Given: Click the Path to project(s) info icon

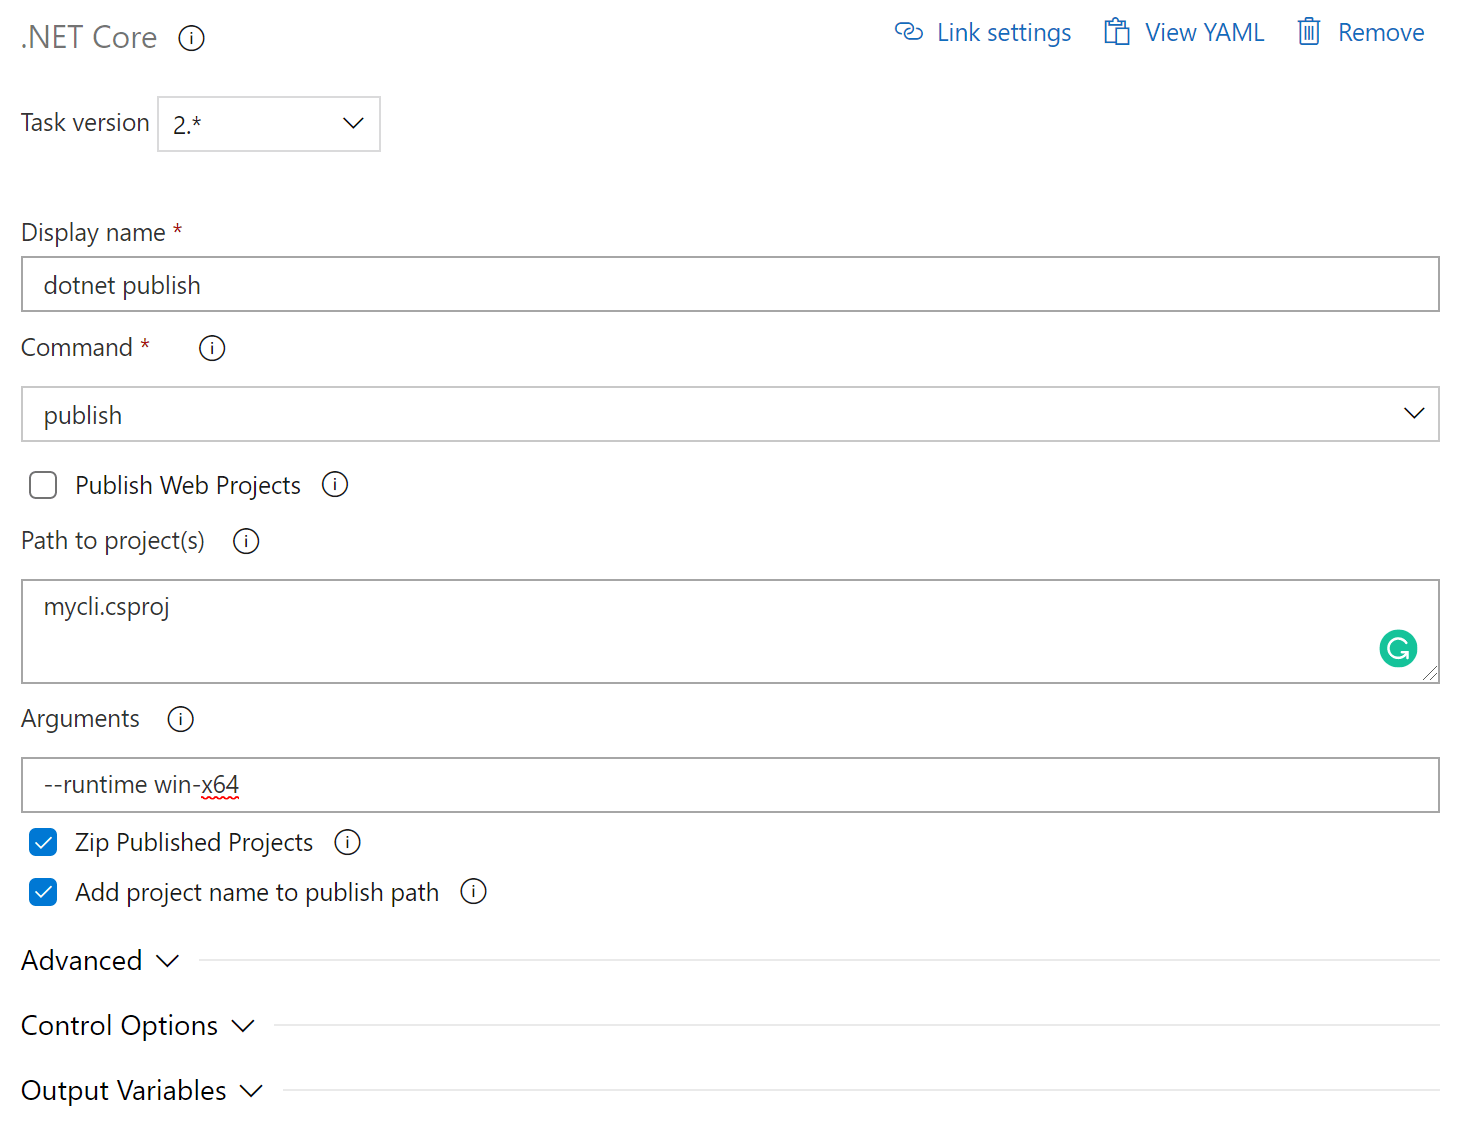Looking at the screenshot, I should (x=245, y=540).
